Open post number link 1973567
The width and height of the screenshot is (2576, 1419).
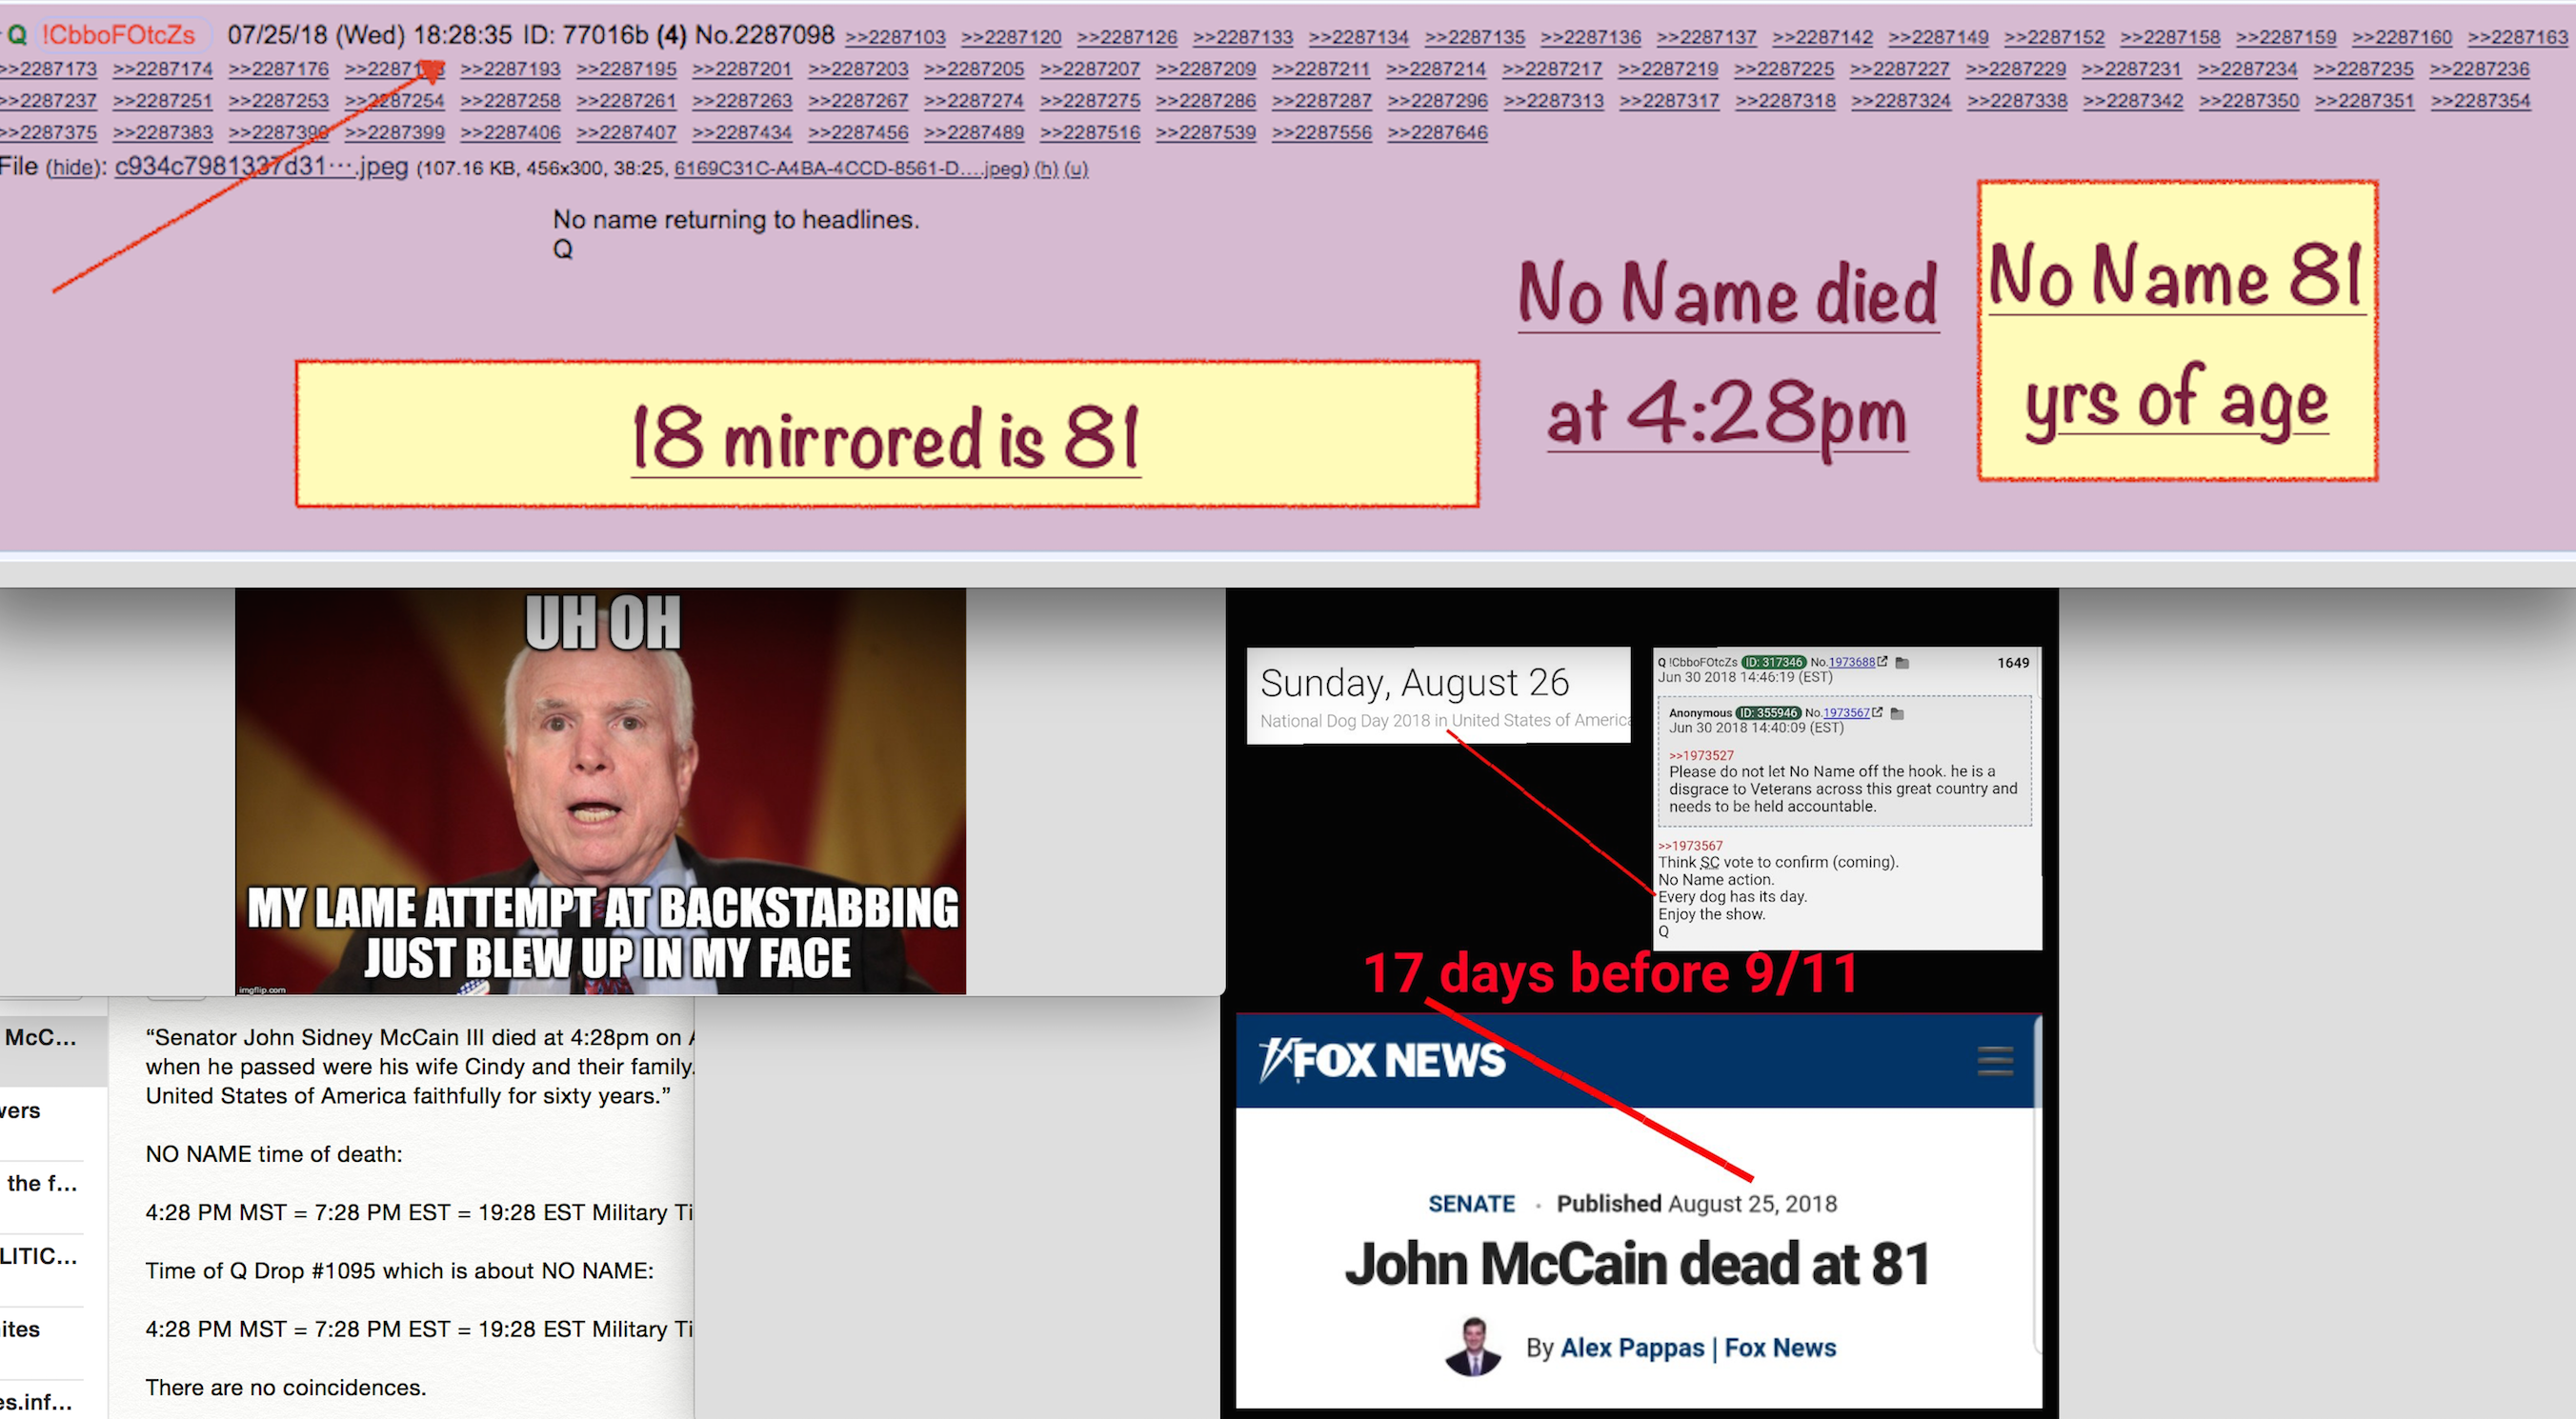click(1846, 713)
